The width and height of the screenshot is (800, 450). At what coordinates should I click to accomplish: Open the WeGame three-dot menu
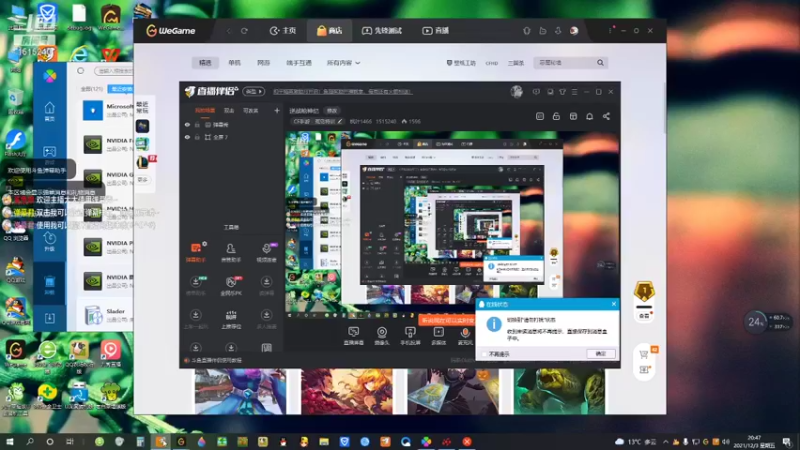tap(610, 31)
